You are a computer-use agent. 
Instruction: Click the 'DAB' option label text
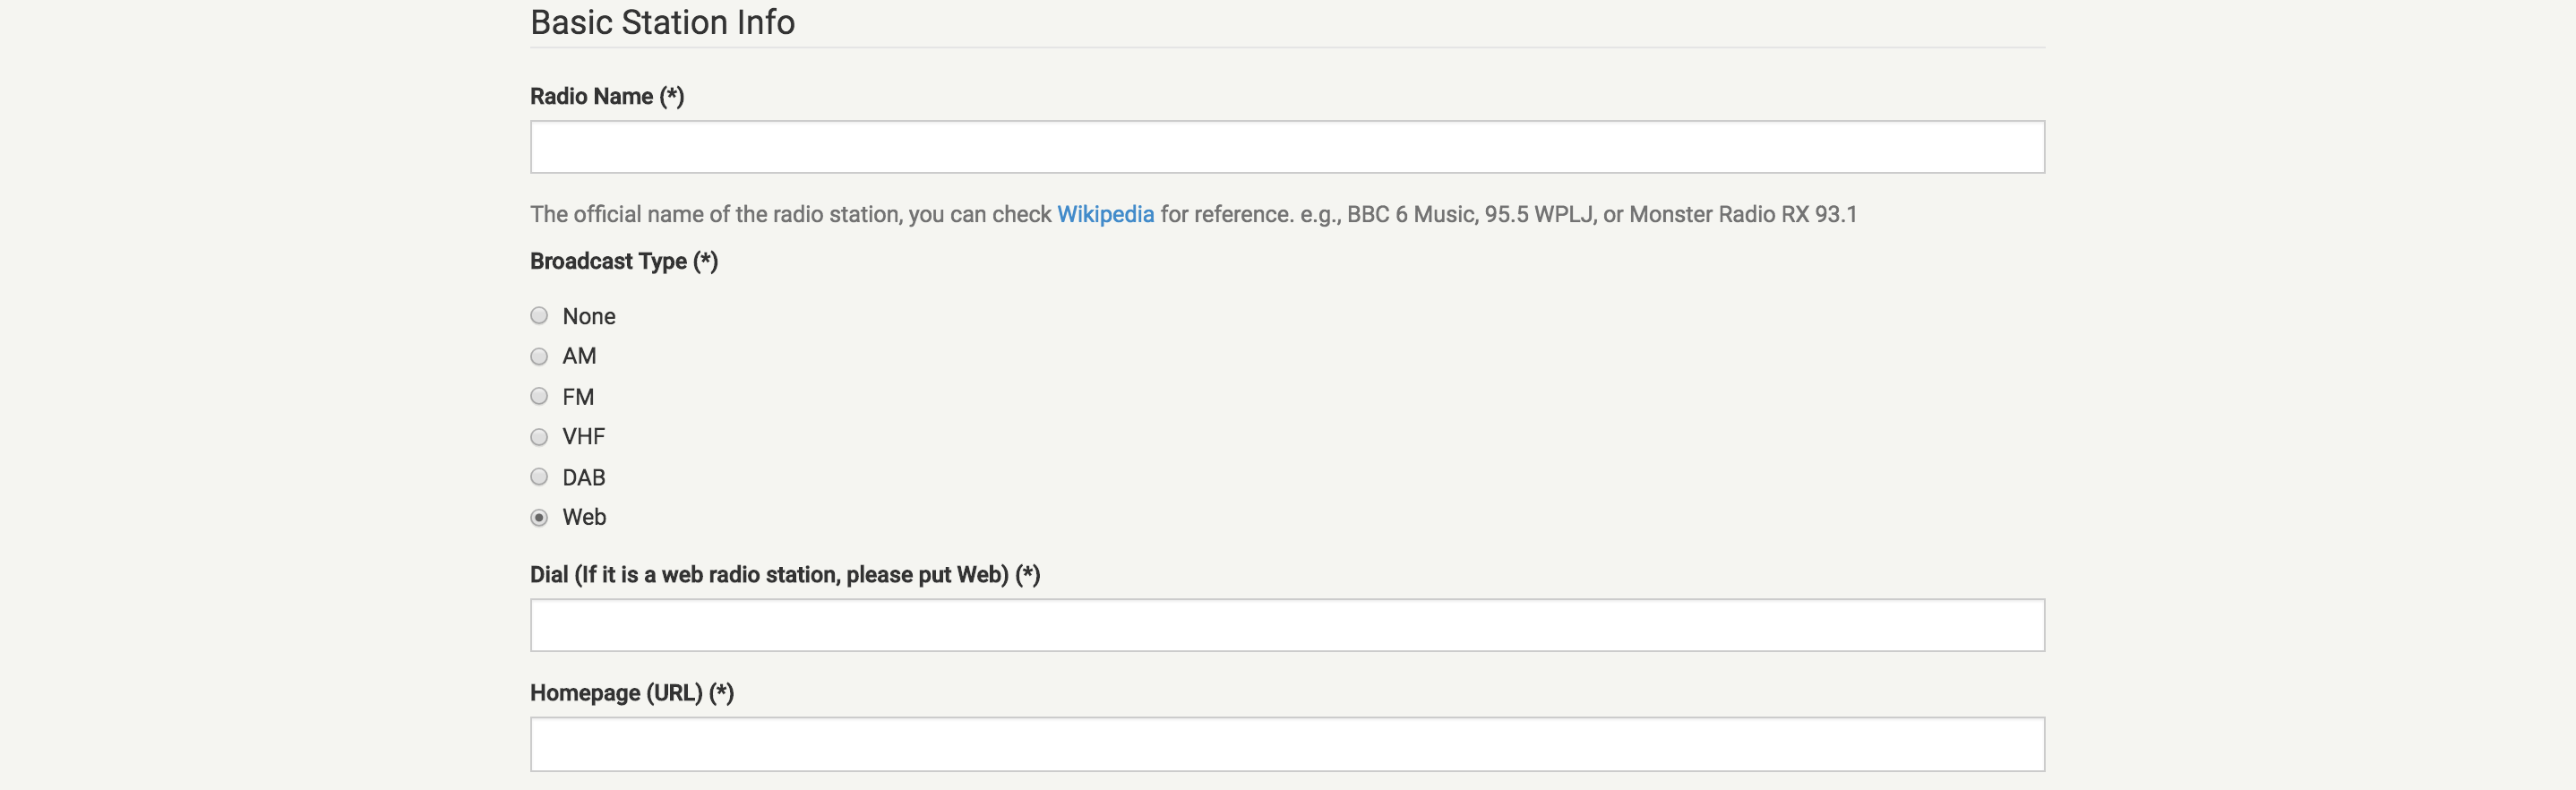pos(584,477)
